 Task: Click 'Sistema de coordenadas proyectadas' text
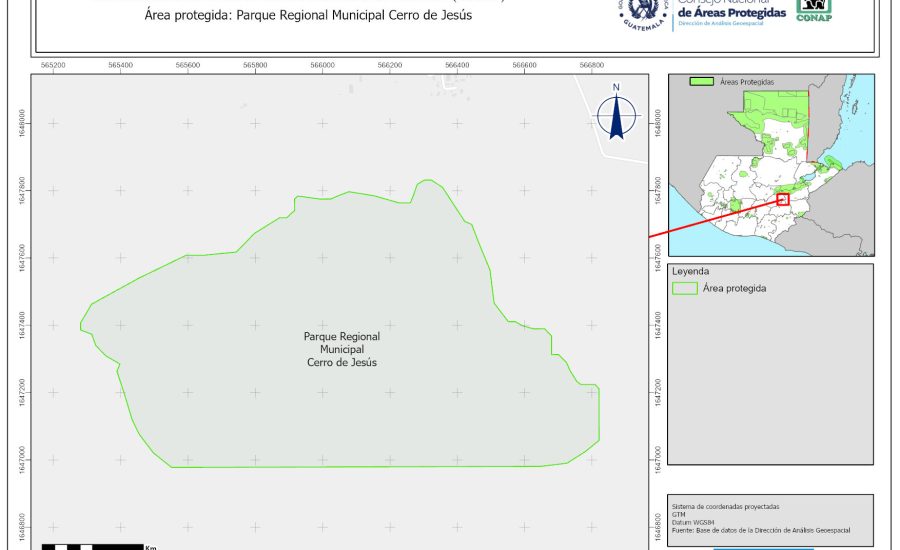pos(726,506)
